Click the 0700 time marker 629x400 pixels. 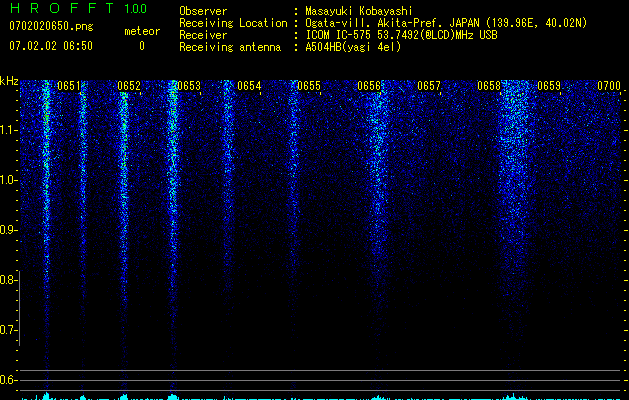(609, 86)
